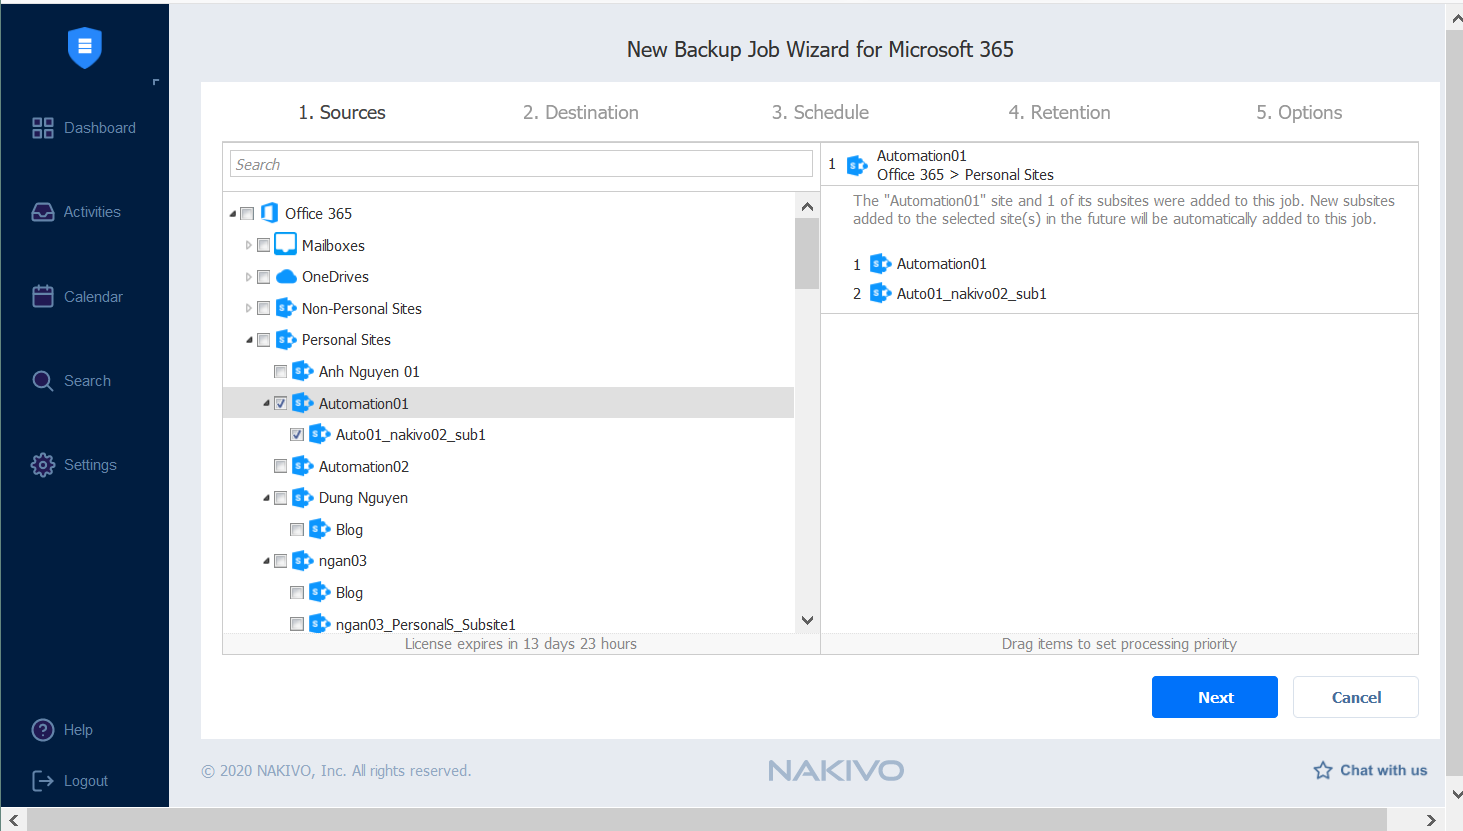Select Auto01_nakivo02_sub1 text in right panel
The image size is (1463, 831).
971,294
